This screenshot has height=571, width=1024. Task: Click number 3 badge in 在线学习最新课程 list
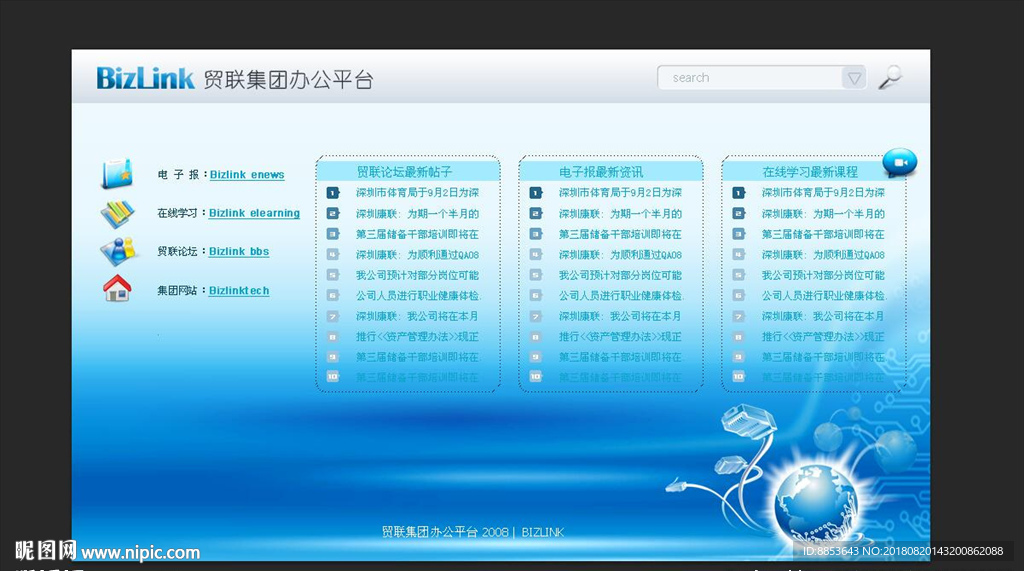point(739,234)
